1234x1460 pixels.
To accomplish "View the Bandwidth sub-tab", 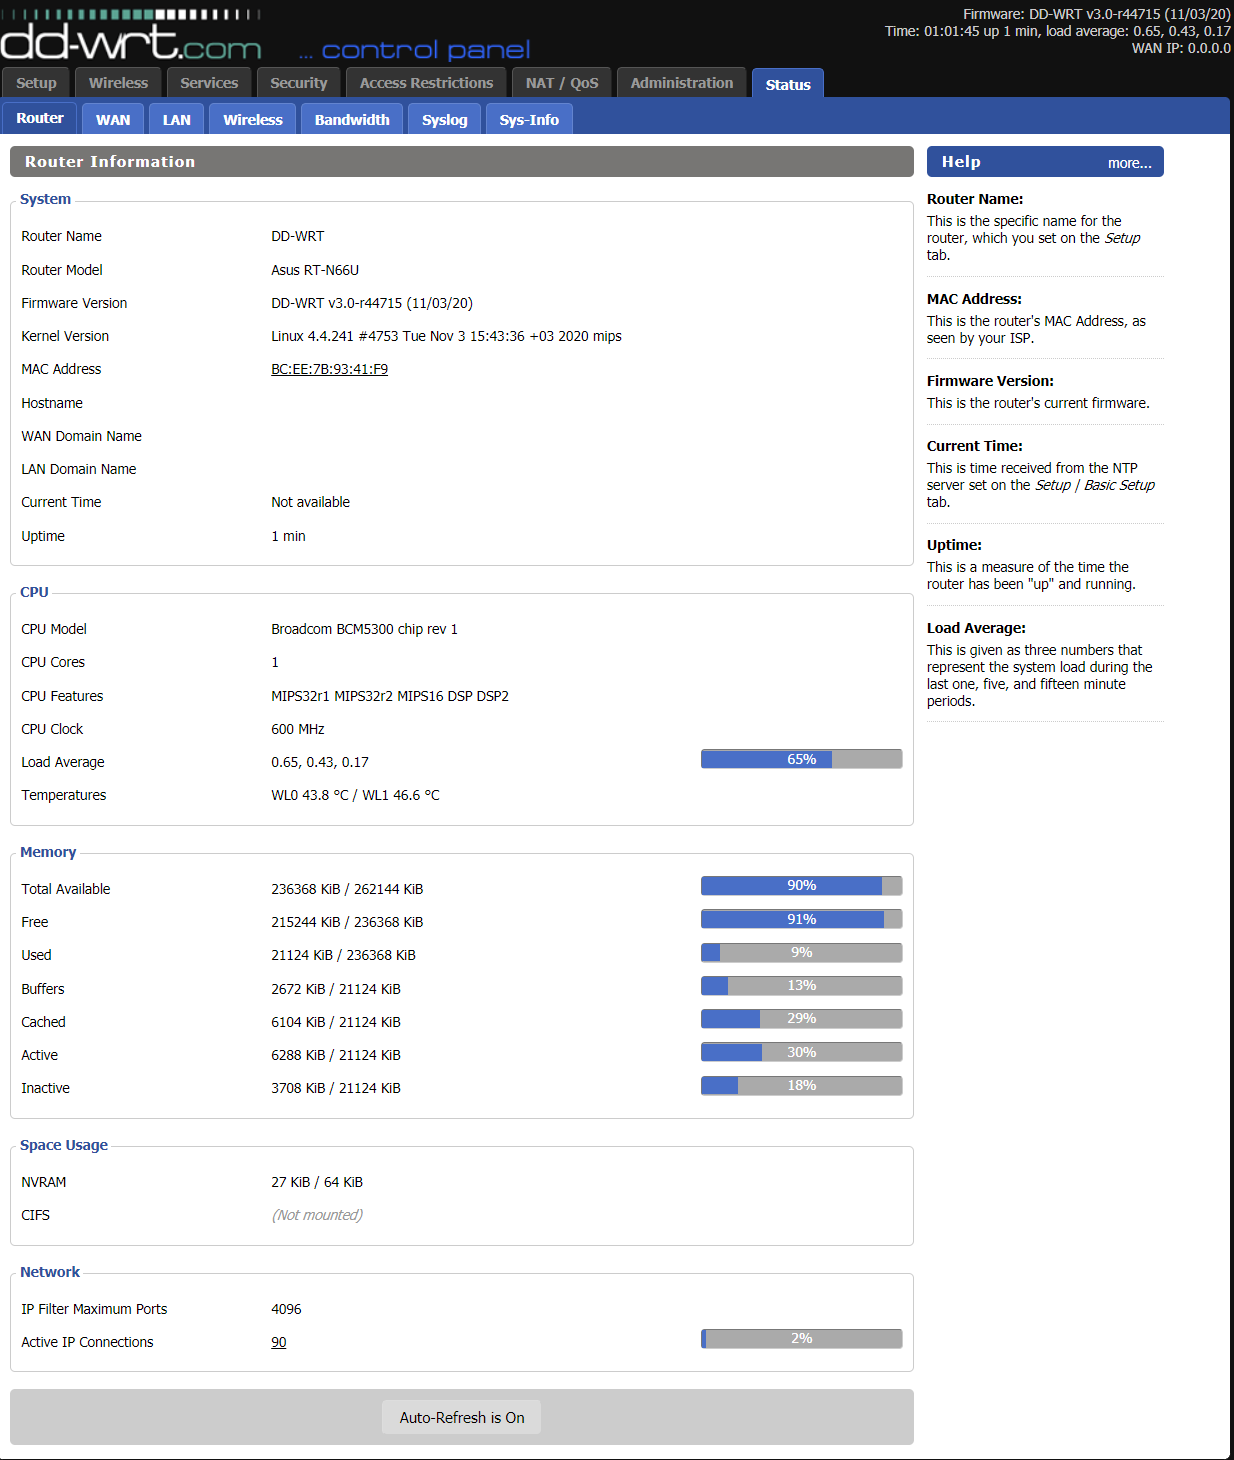I will click(x=352, y=119).
